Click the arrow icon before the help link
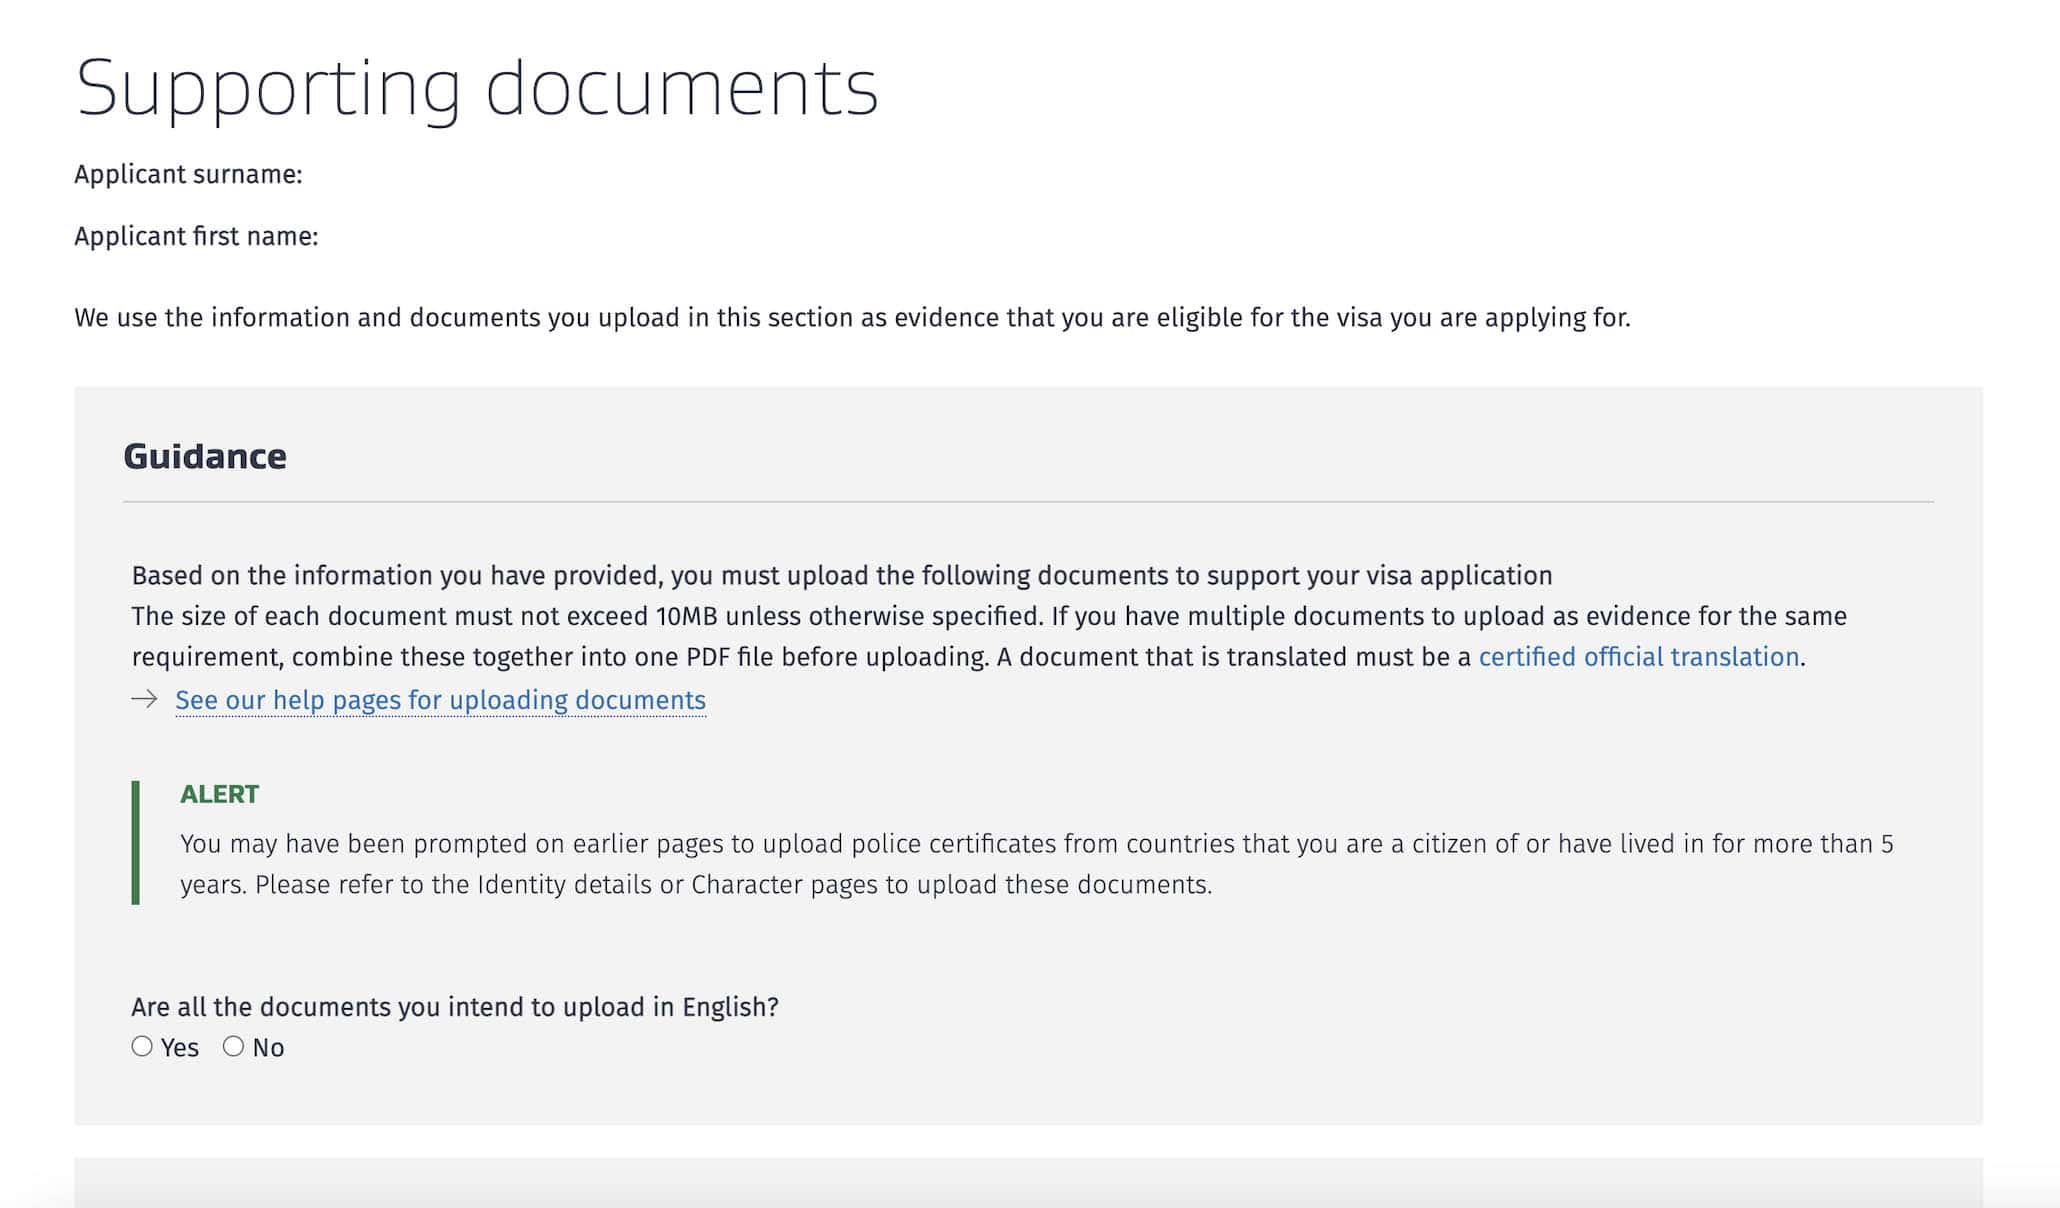This screenshot has width=2060, height=1208. [x=141, y=700]
